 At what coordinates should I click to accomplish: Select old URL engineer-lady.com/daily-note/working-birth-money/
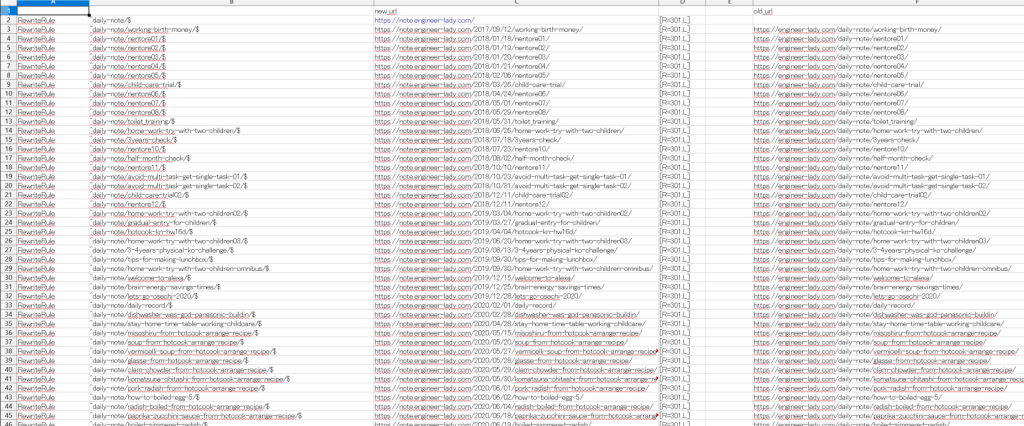pyautogui.click(x=888, y=29)
